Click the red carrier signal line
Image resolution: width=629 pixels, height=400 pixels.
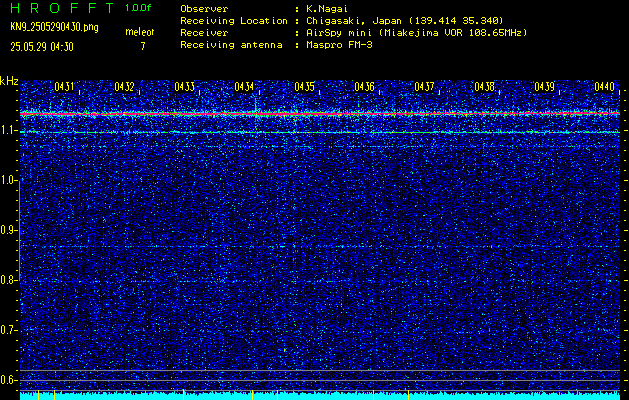[320, 114]
